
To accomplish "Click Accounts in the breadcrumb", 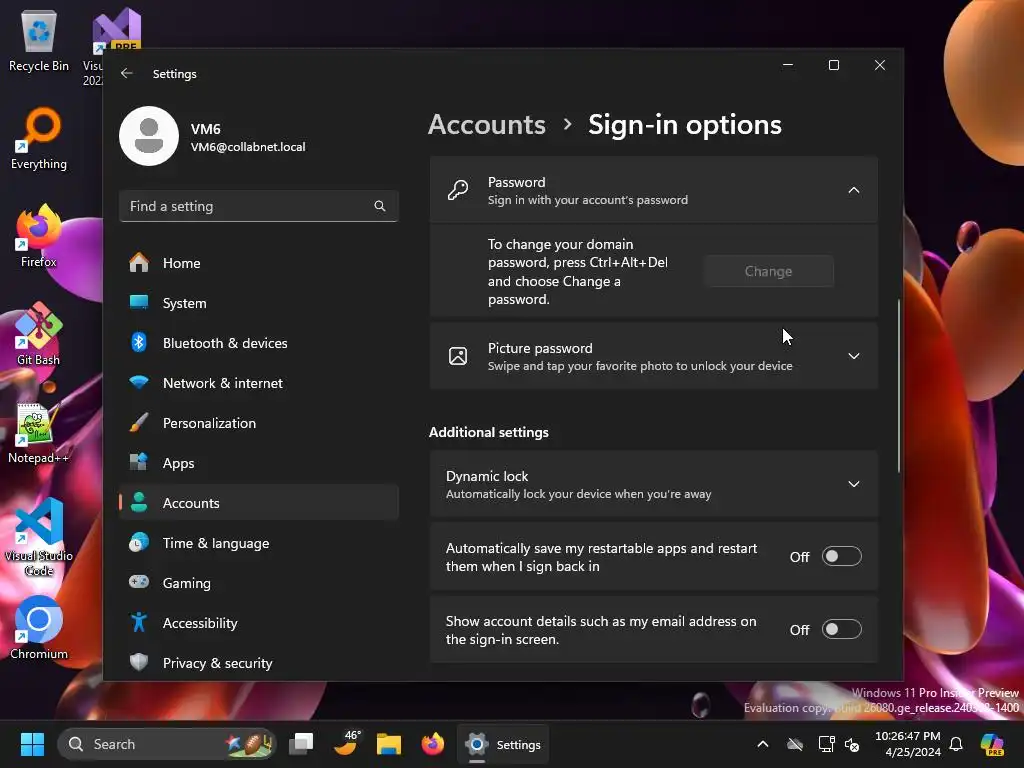I will (x=487, y=125).
